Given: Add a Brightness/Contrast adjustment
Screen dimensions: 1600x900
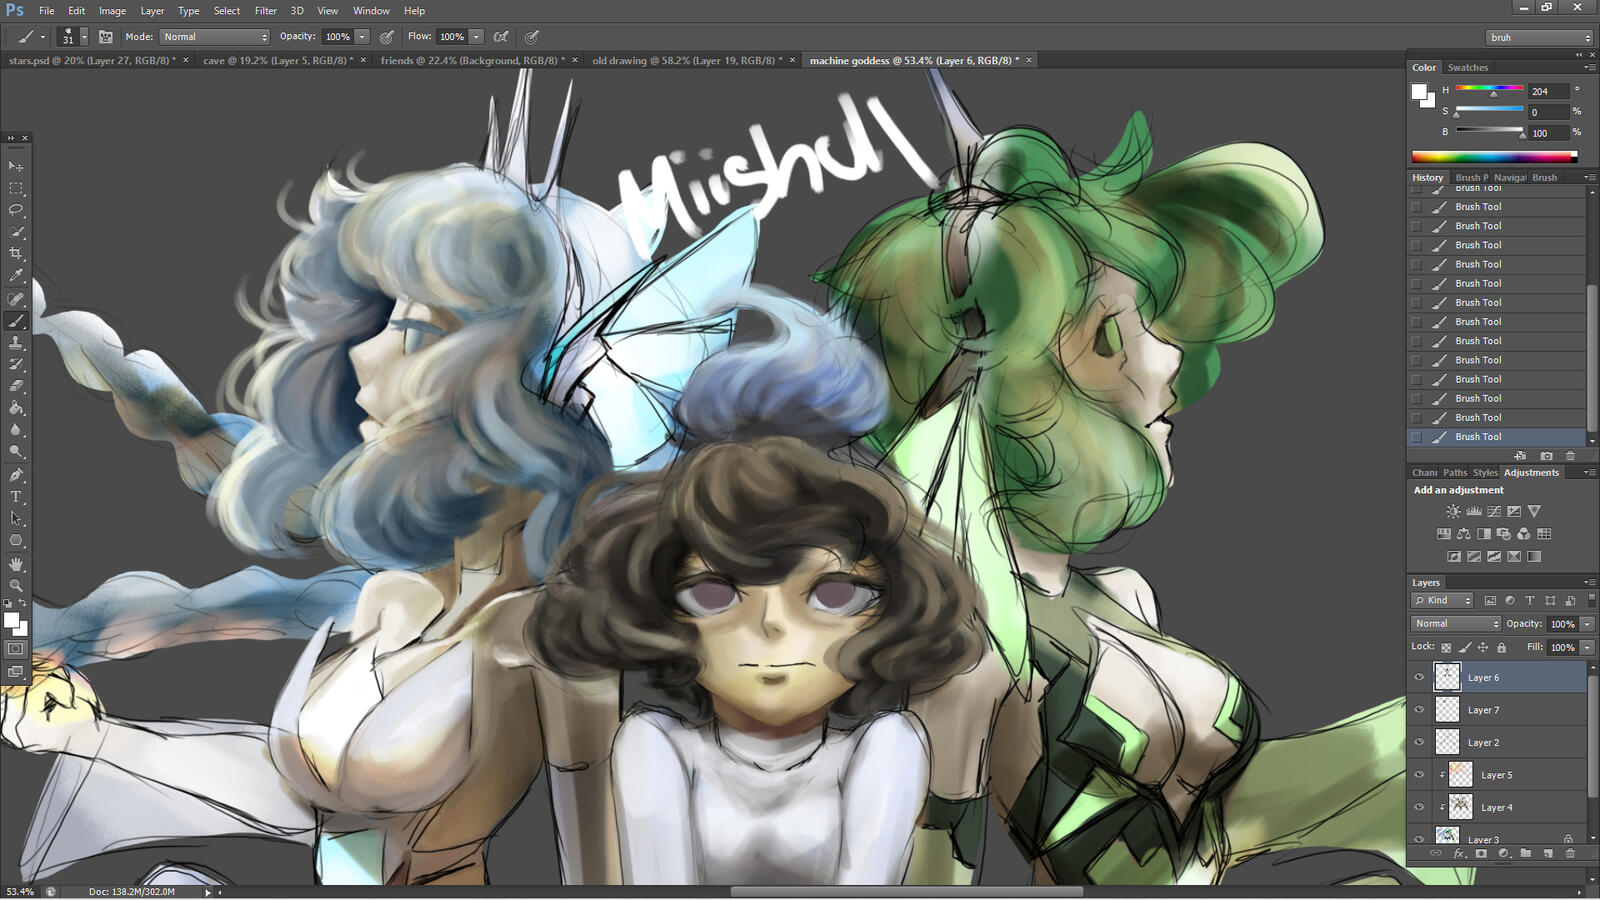Looking at the screenshot, I should [x=1453, y=511].
